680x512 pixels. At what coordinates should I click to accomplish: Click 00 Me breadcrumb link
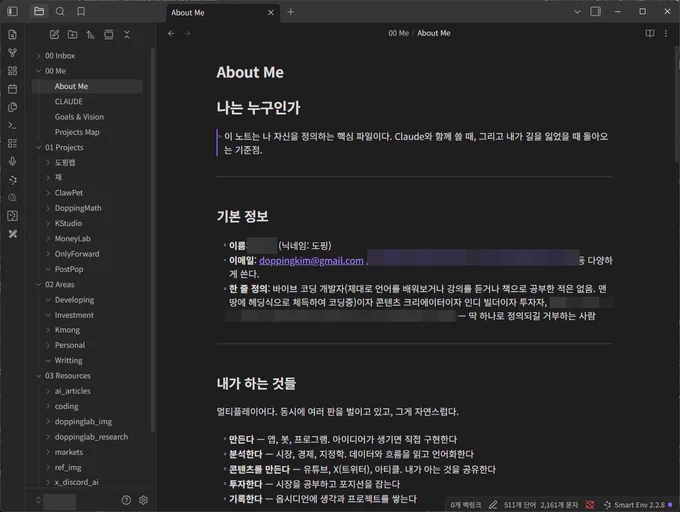click(x=398, y=33)
